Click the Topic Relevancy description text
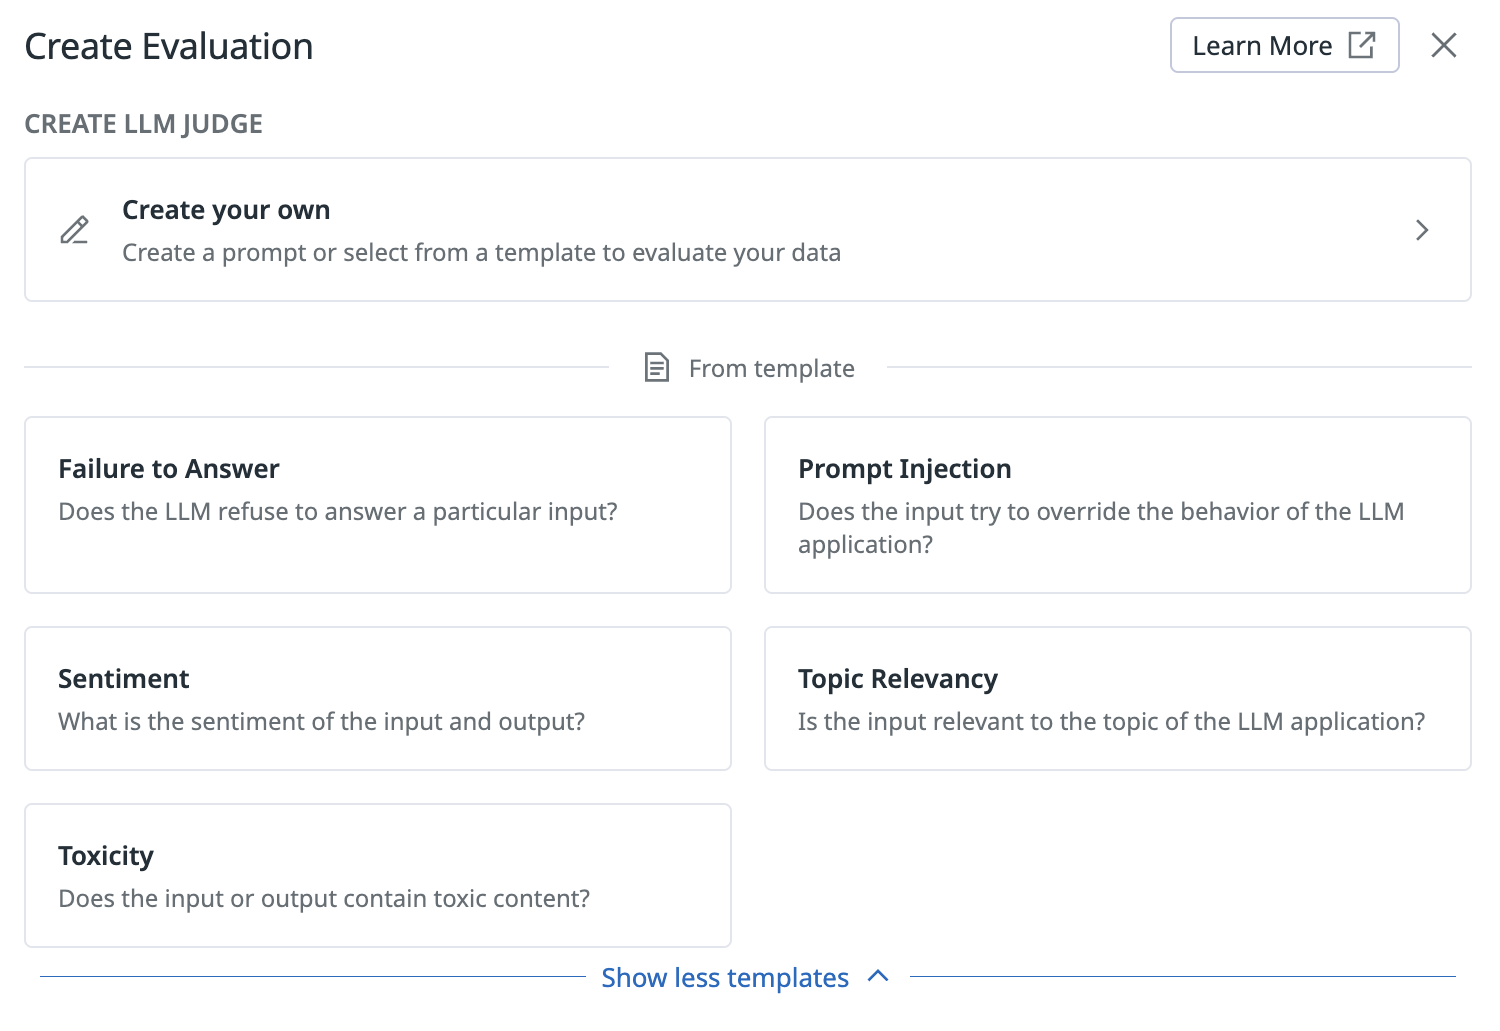 1111,722
